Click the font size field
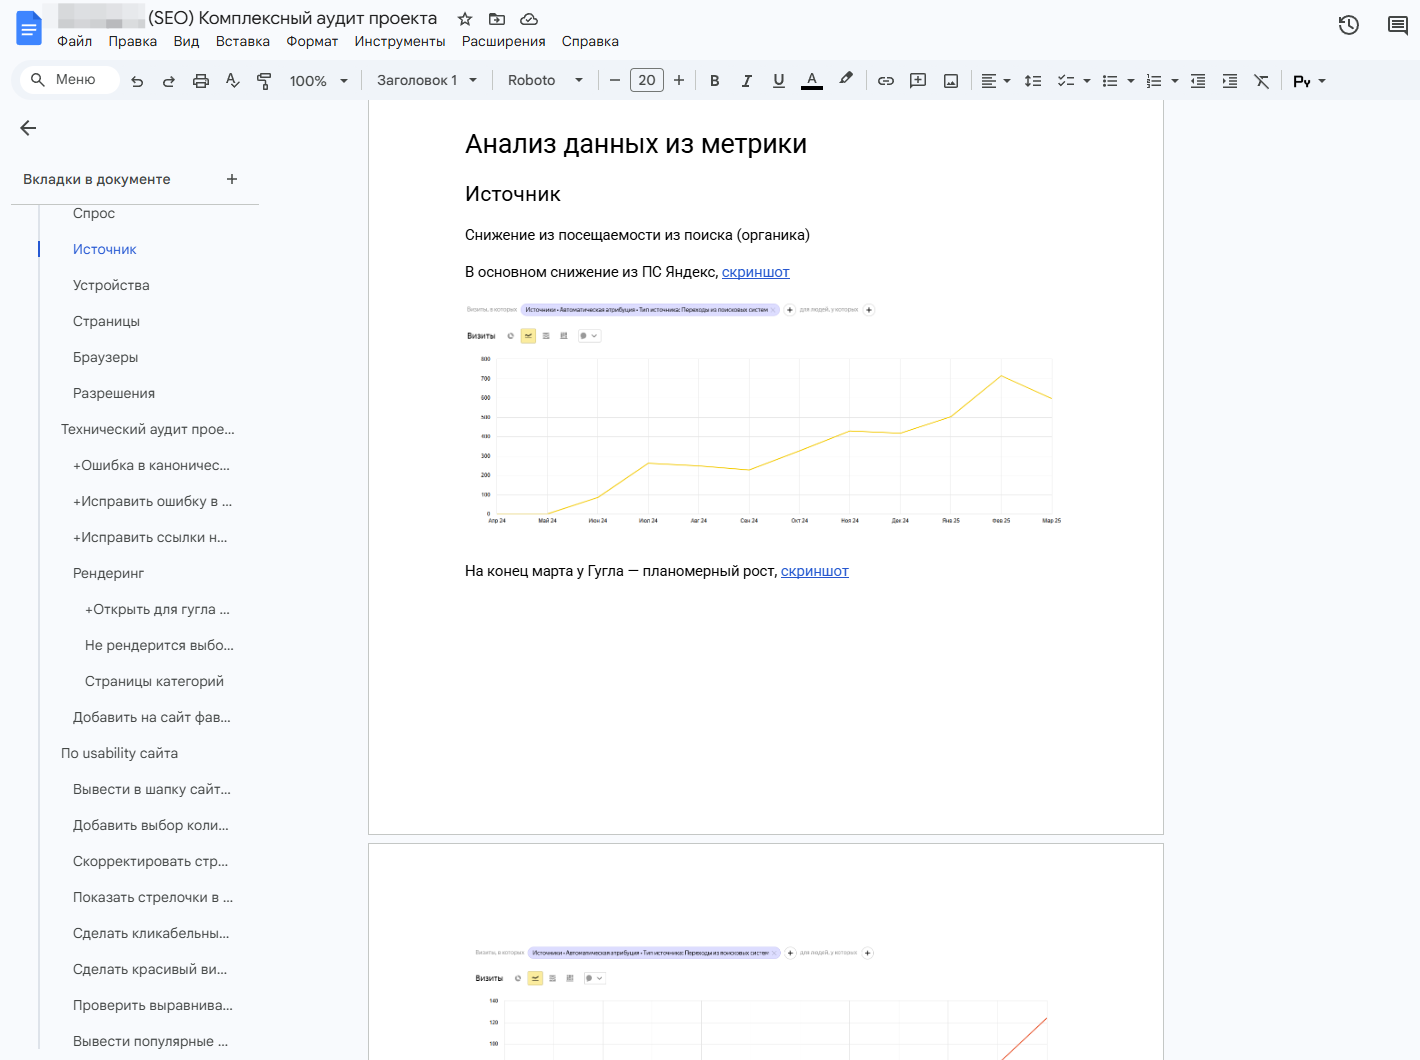 pyautogui.click(x=646, y=81)
